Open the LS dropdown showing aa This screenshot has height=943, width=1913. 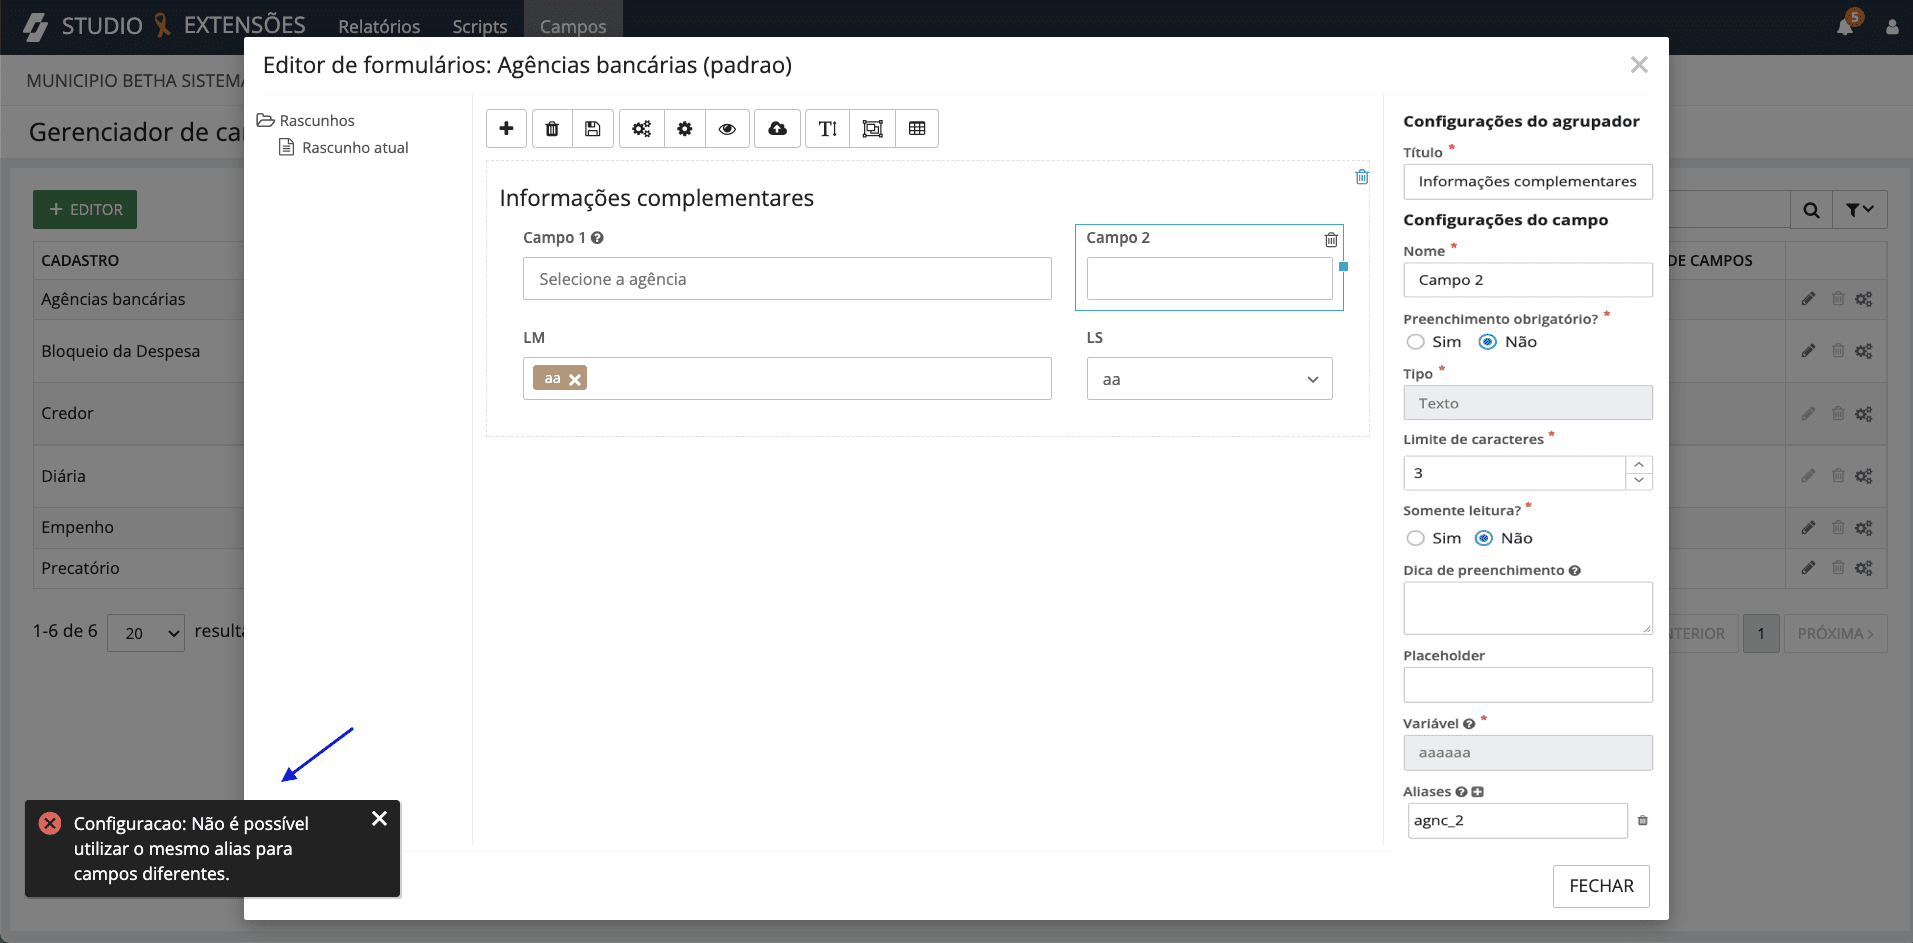click(1208, 379)
